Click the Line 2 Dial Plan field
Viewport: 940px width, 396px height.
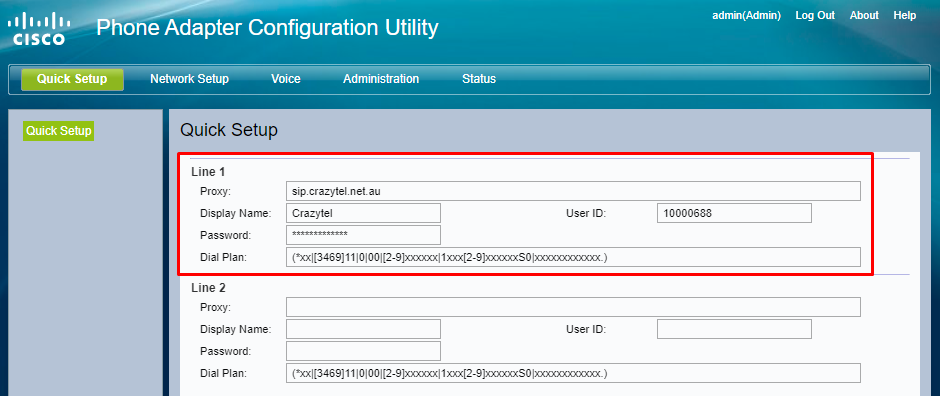point(573,373)
